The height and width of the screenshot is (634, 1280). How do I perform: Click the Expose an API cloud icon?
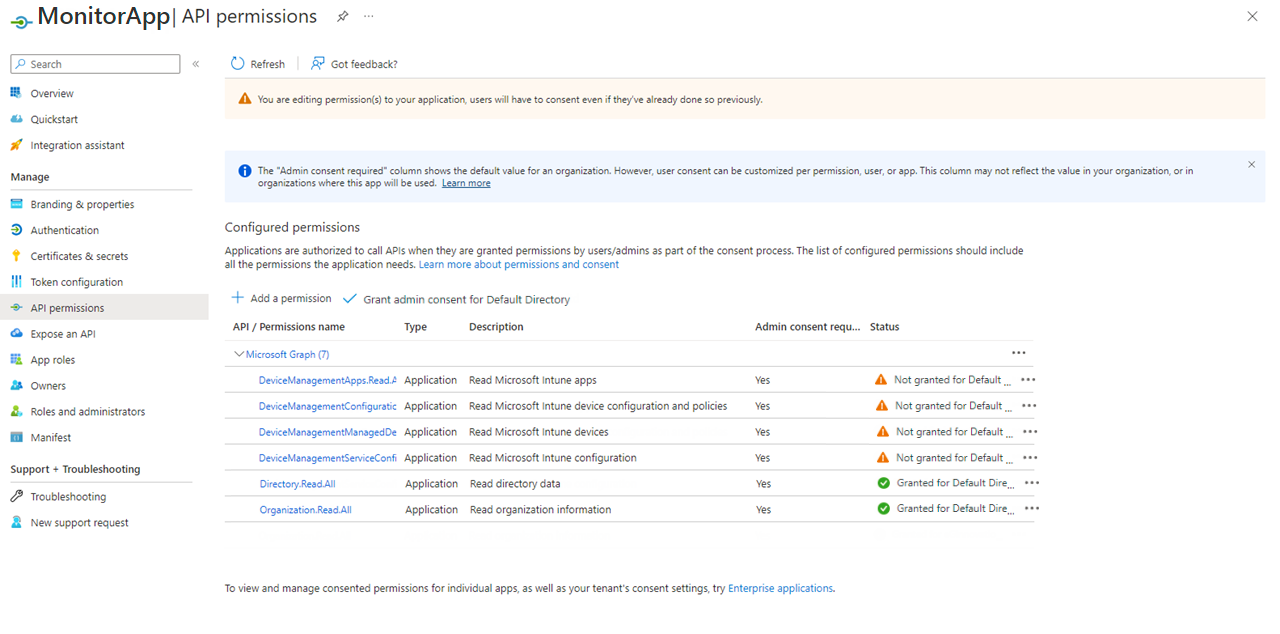(x=16, y=334)
